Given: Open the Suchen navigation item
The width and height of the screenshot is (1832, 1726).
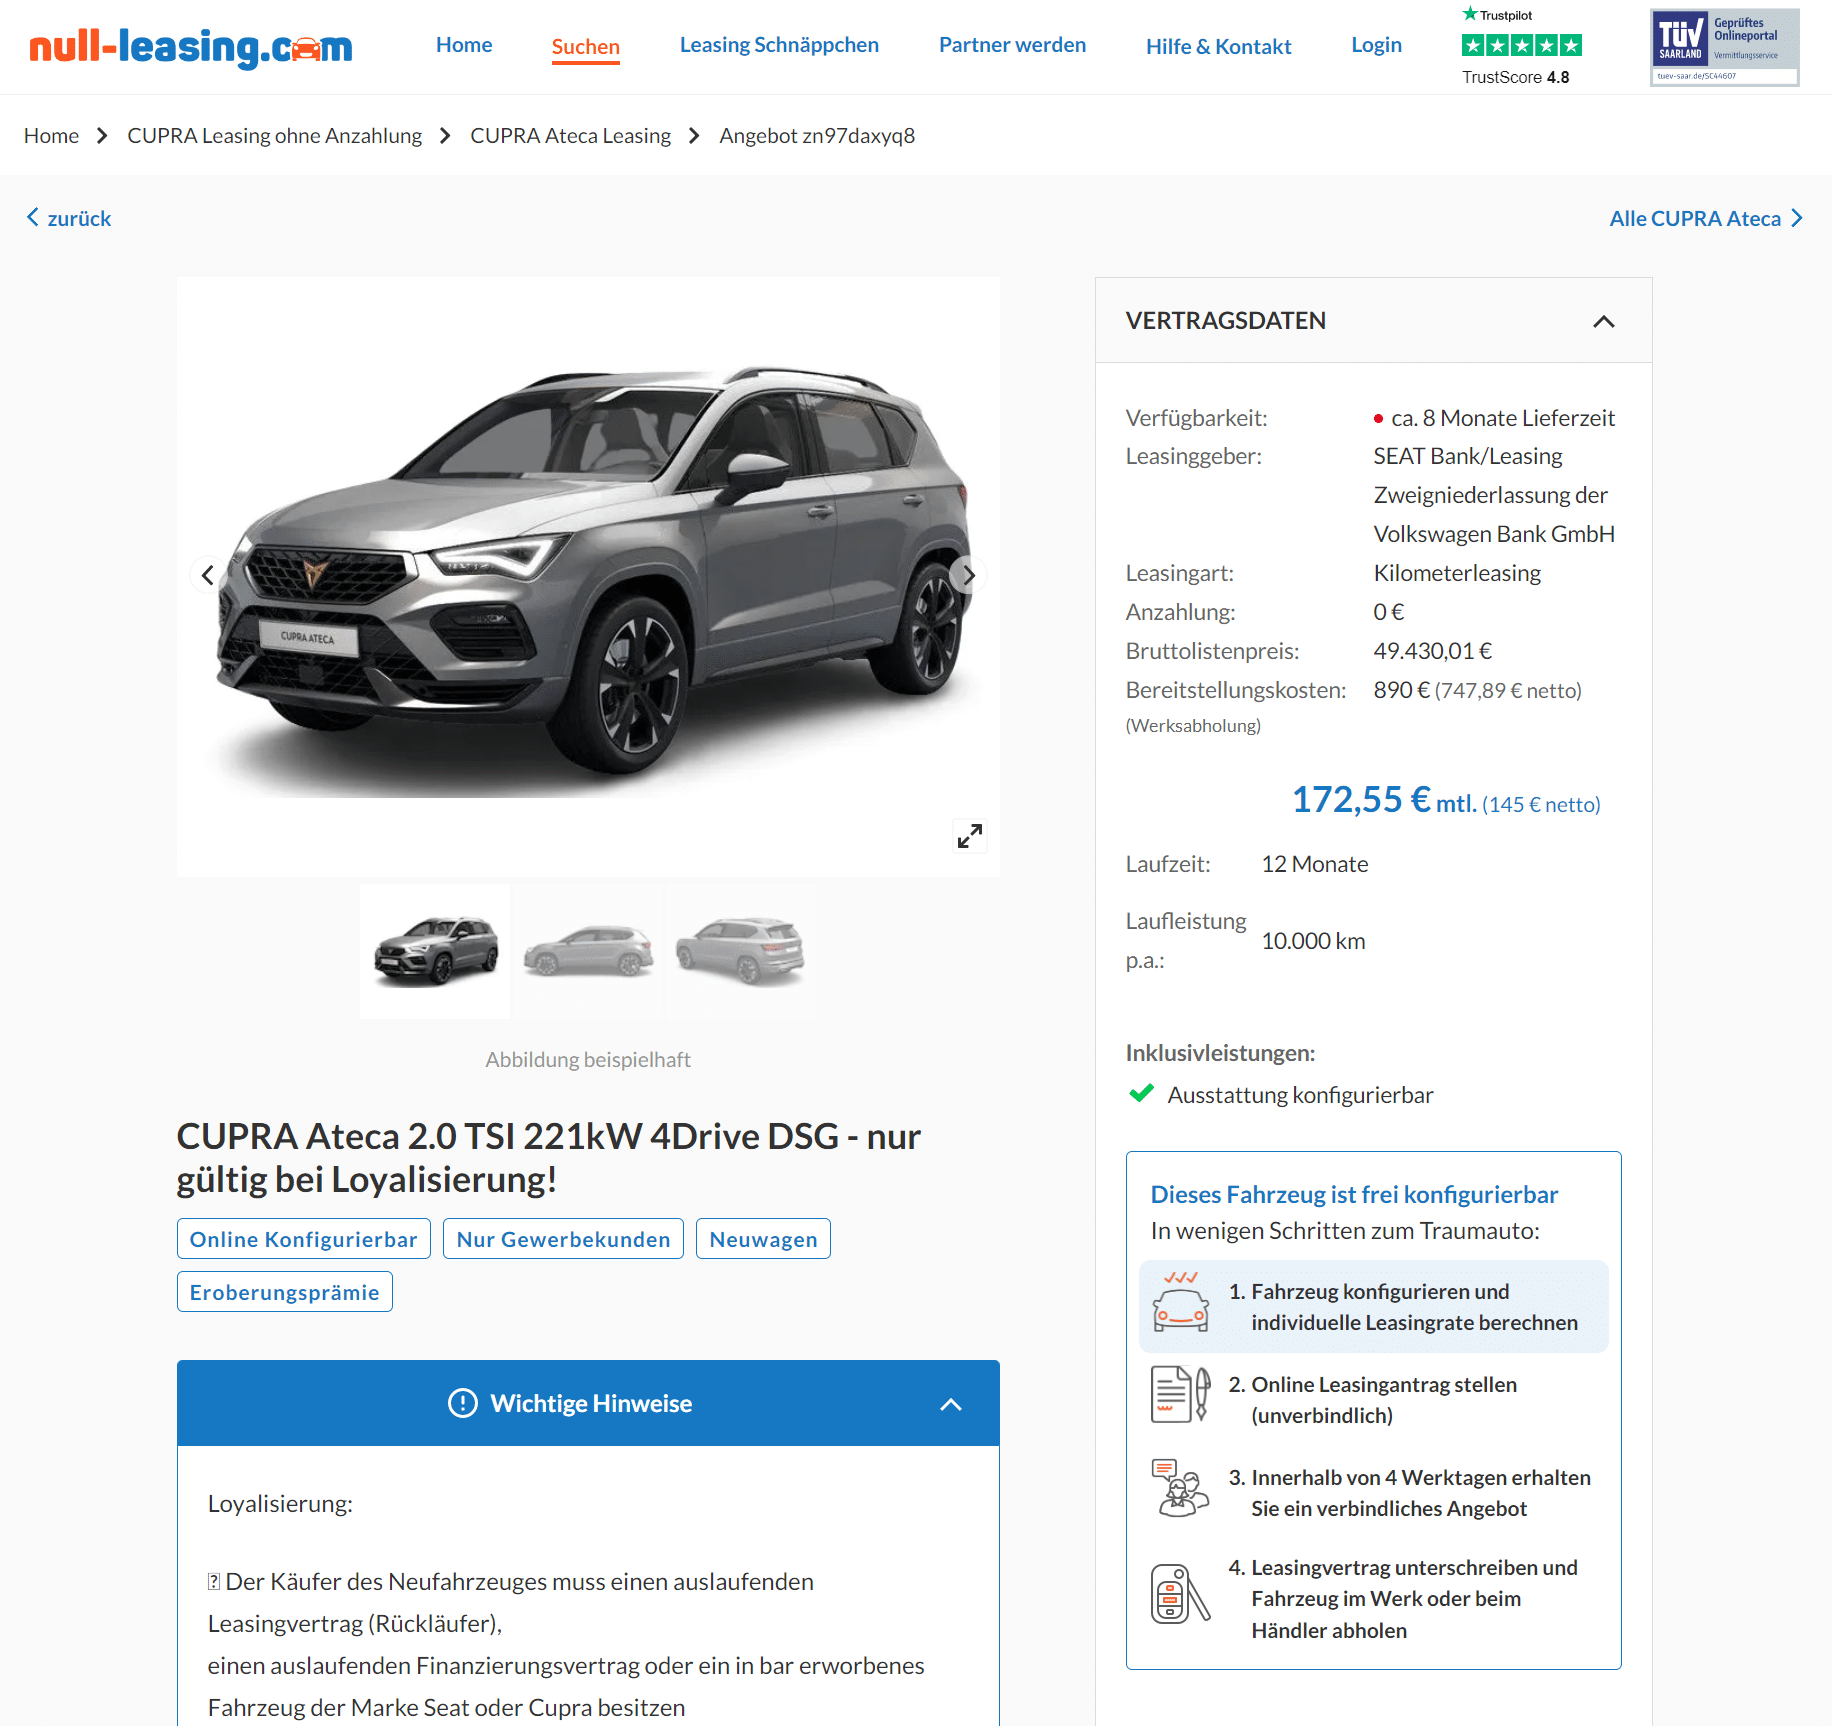Looking at the screenshot, I should (586, 47).
